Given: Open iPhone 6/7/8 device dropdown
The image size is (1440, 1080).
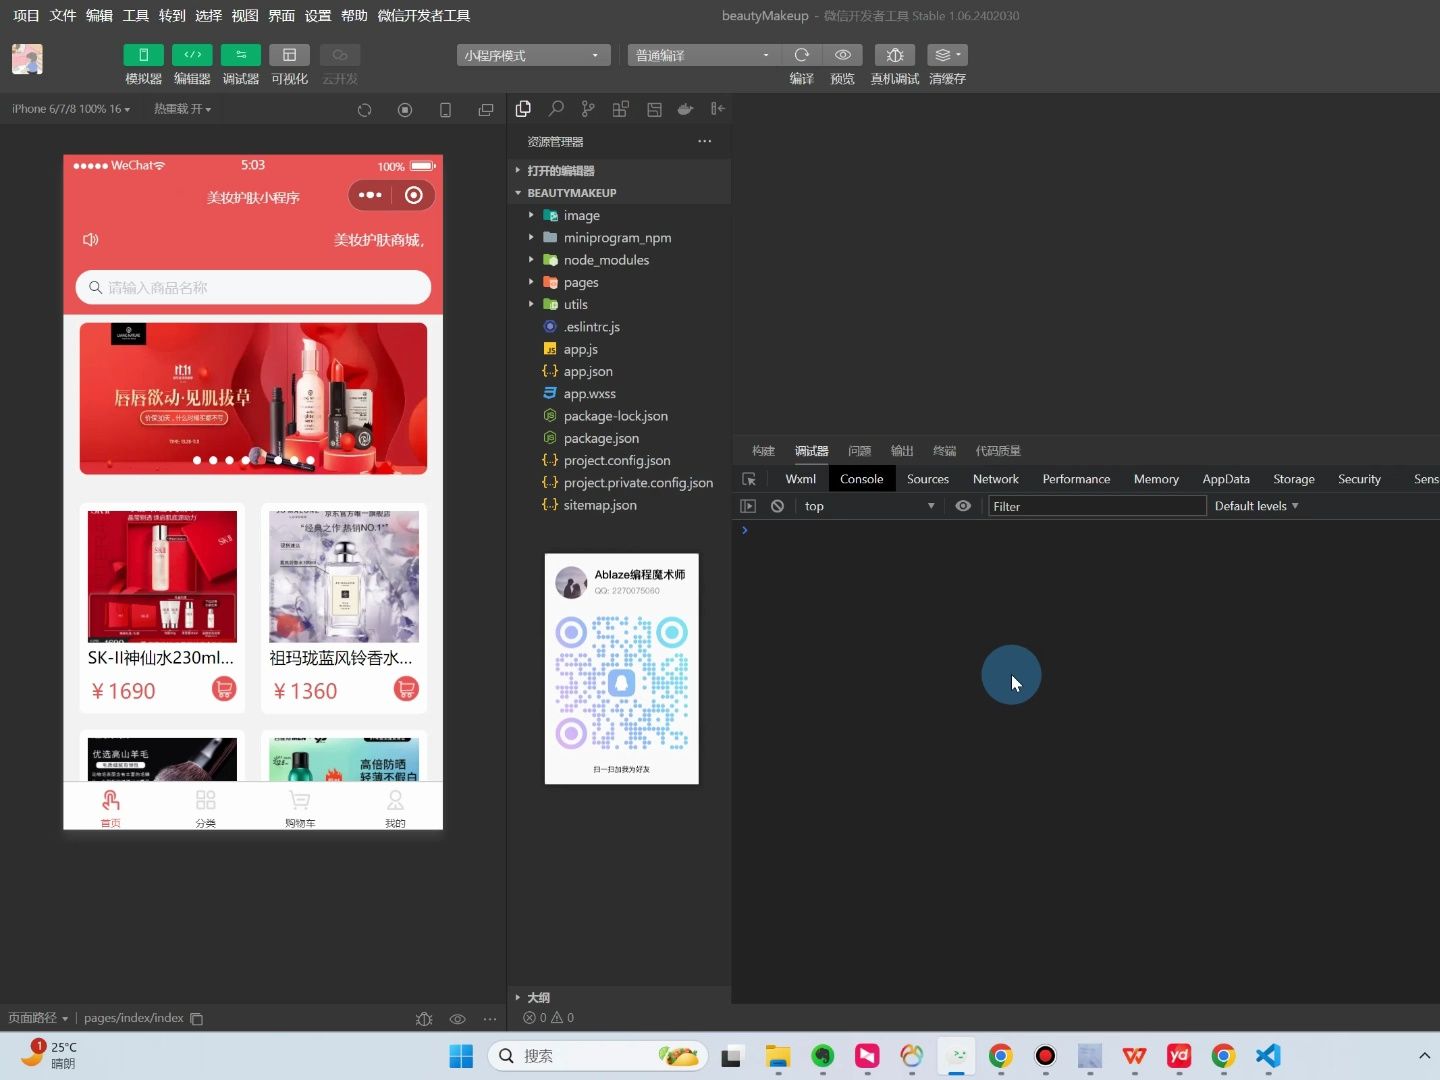Looking at the screenshot, I should [71, 109].
